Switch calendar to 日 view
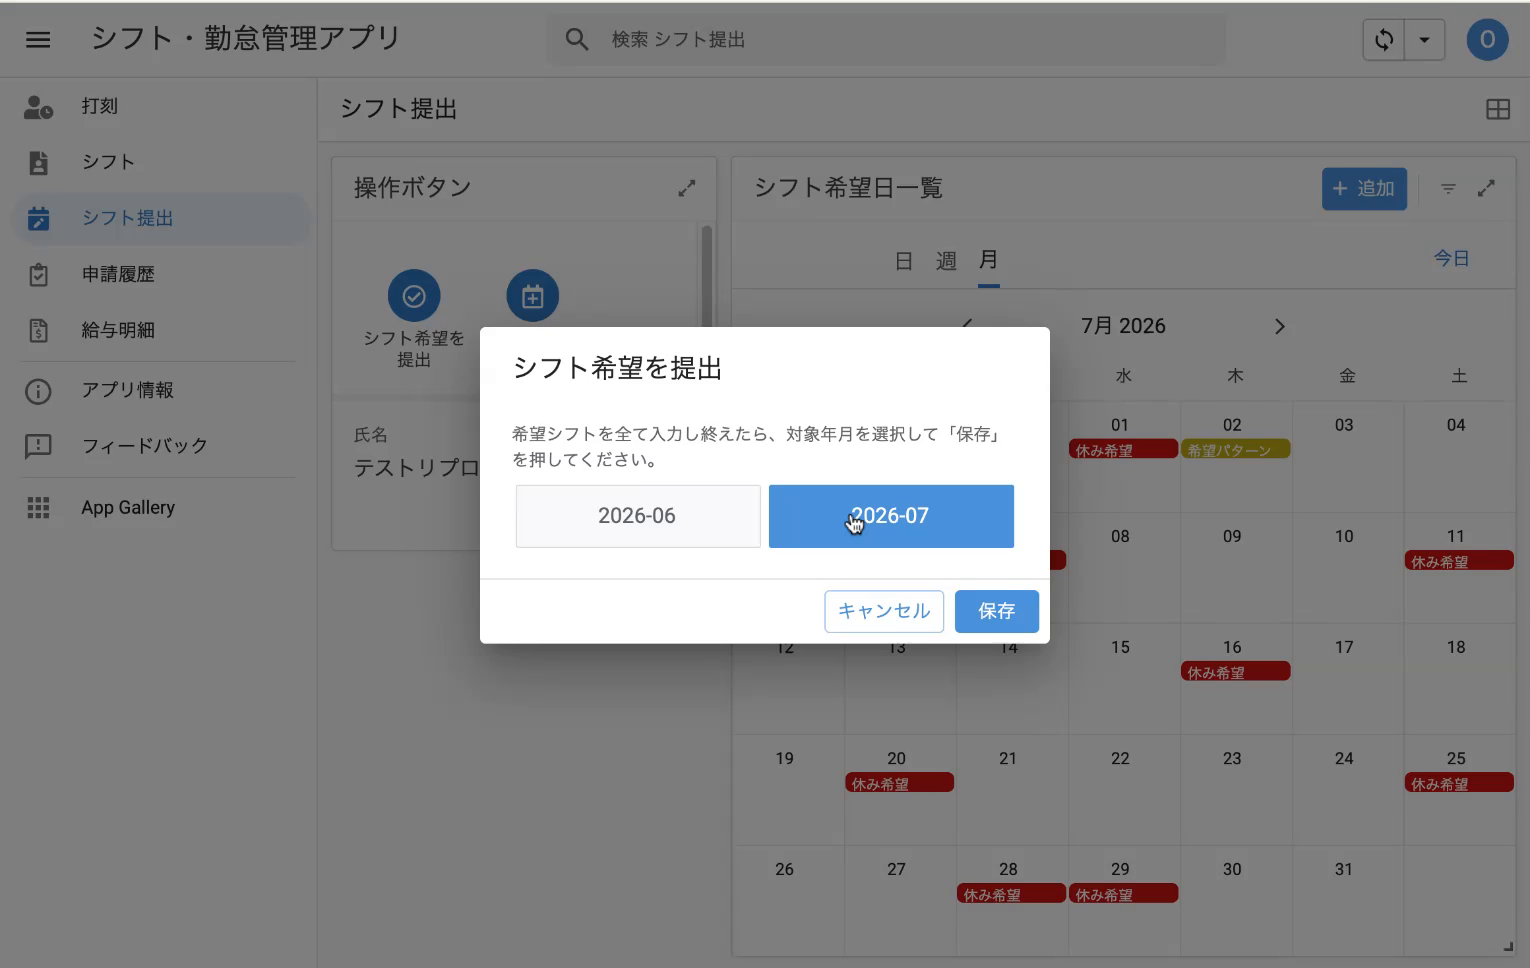The width and height of the screenshot is (1530, 968). click(903, 261)
